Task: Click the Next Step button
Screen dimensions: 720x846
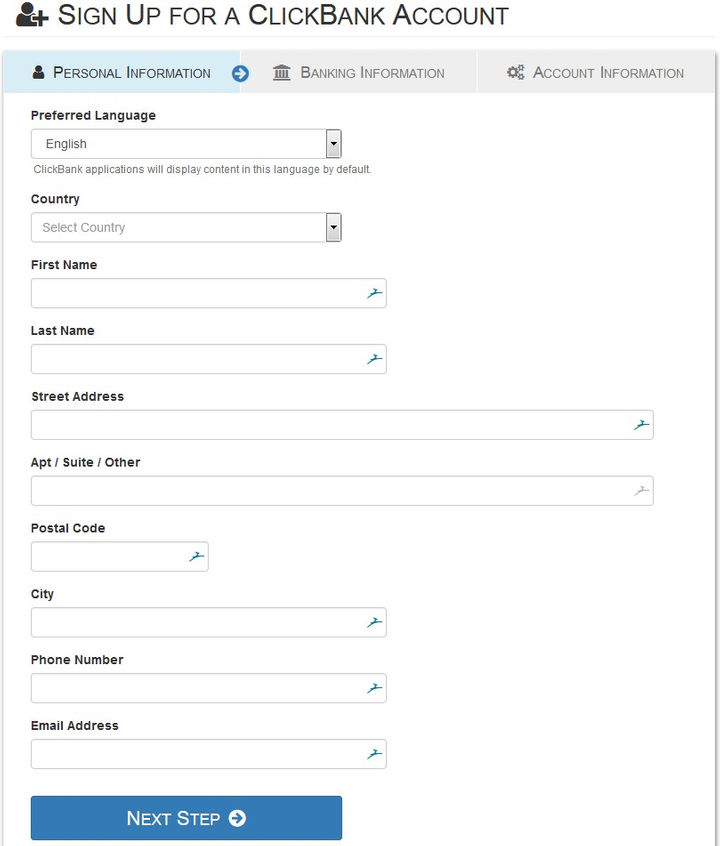Action: pos(186,818)
